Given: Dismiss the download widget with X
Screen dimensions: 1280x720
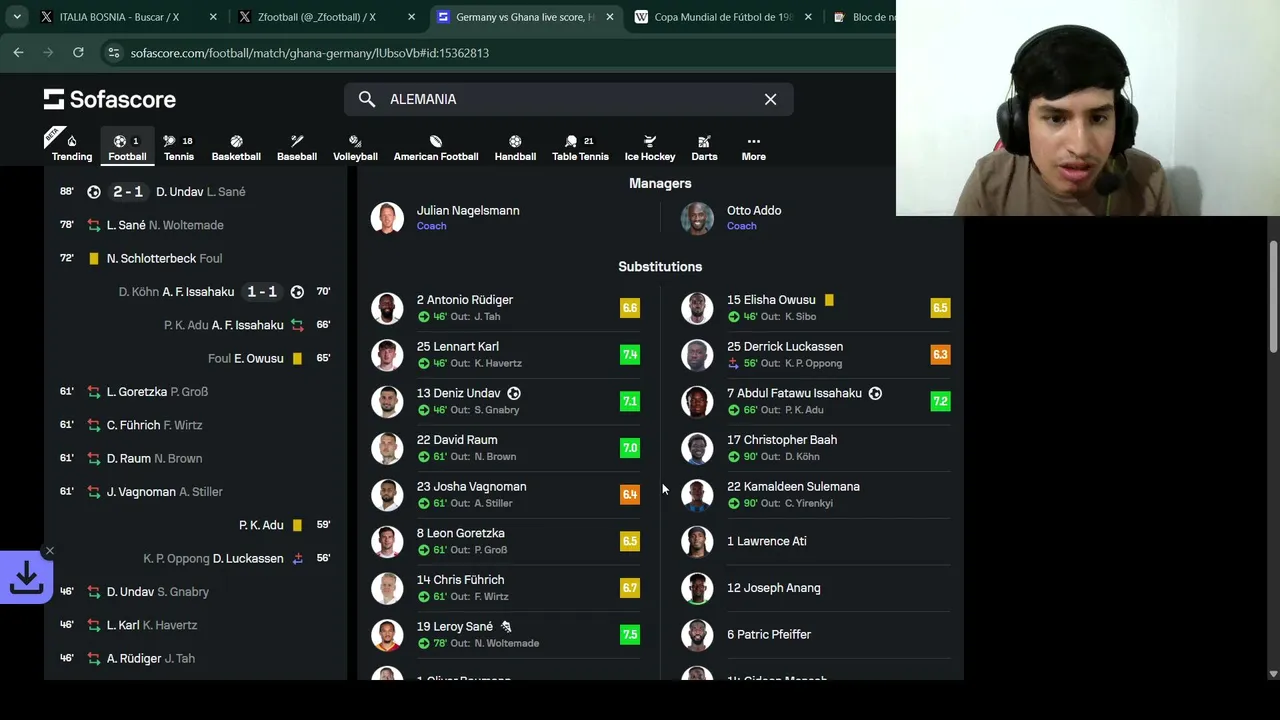Looking at the screenshot, I should point(49,551).
